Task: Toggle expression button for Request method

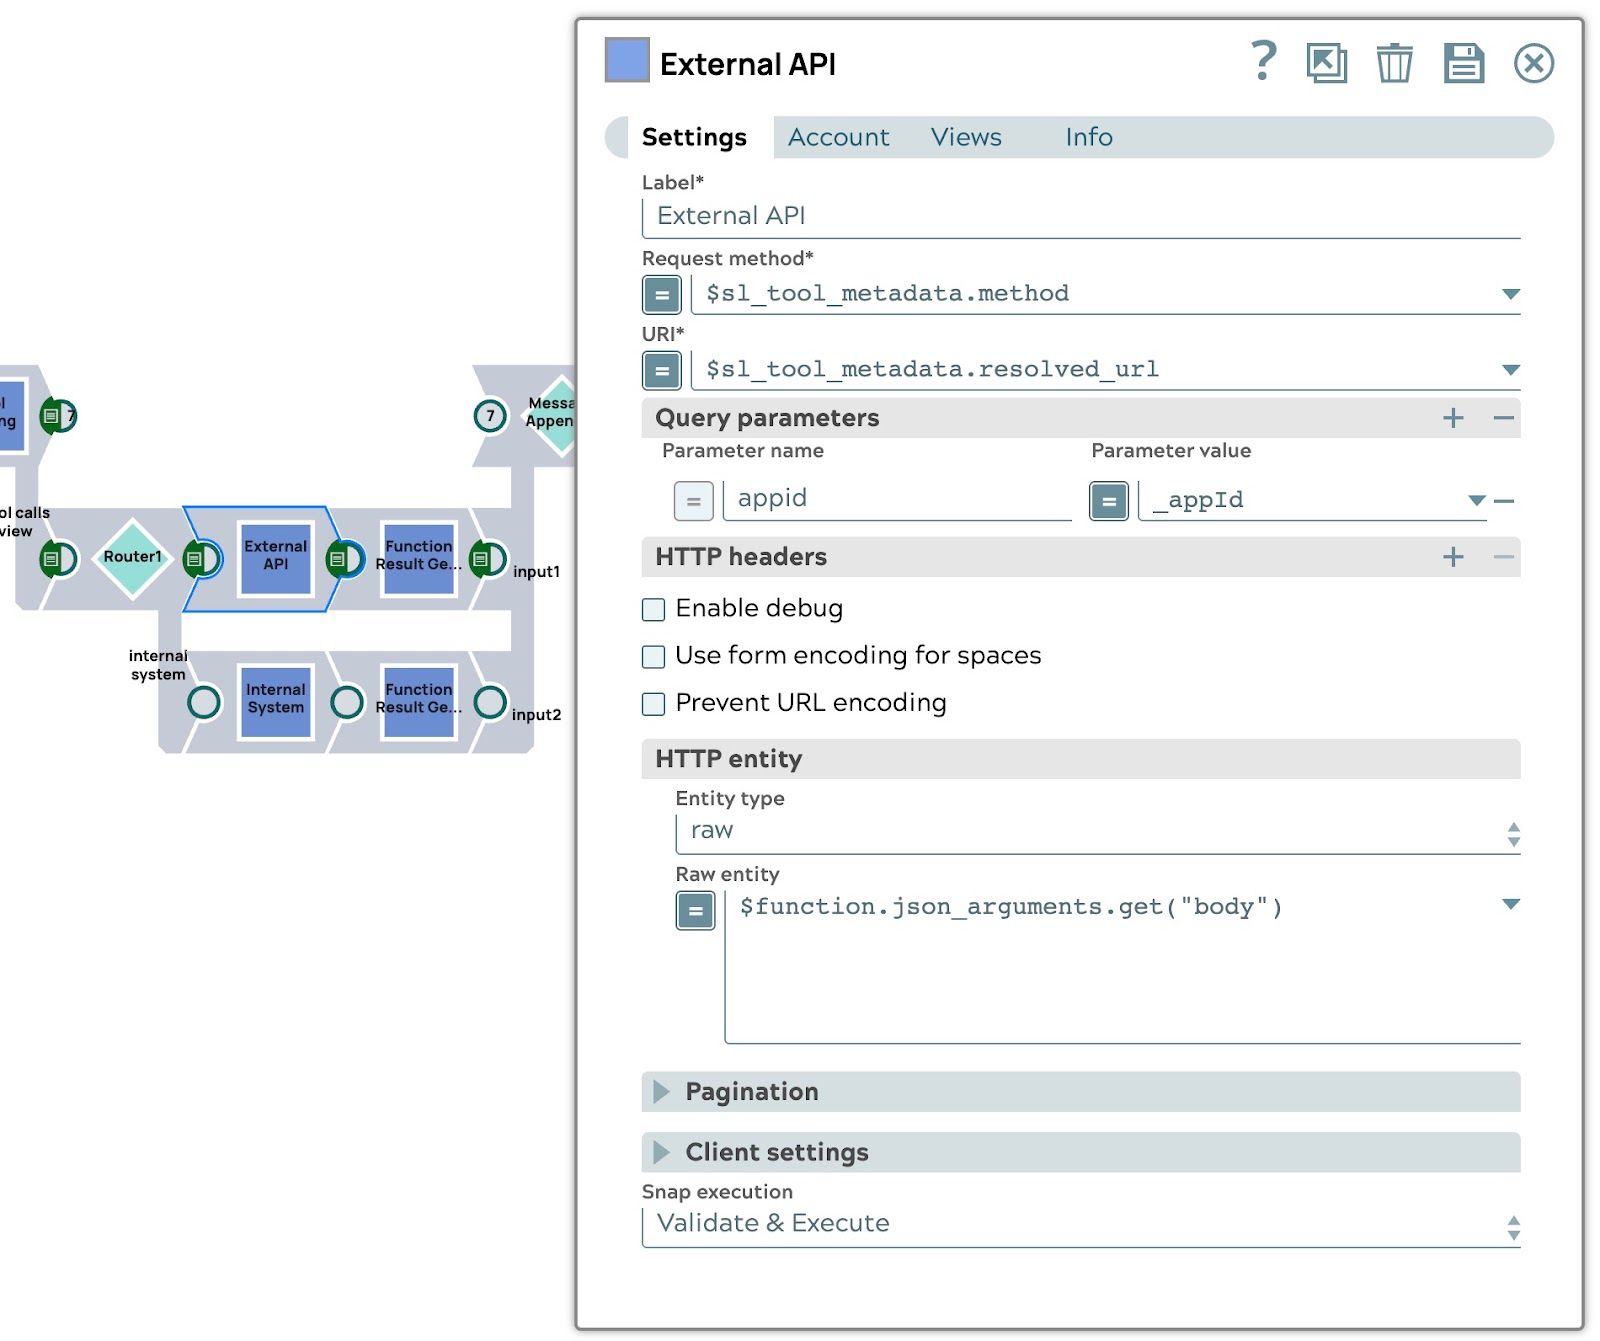Action: (661, 295)
